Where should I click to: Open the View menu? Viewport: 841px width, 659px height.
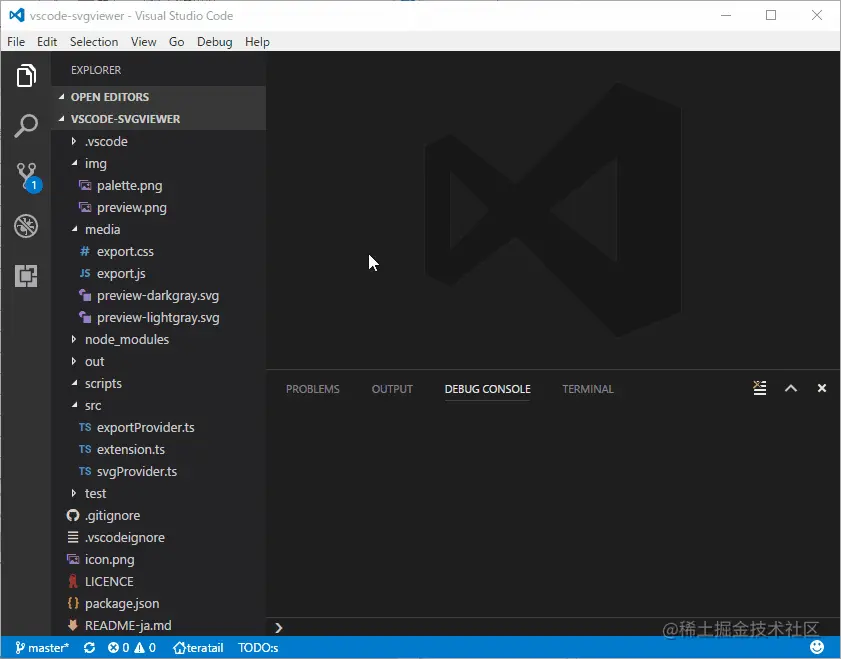(x=144, y=42)
